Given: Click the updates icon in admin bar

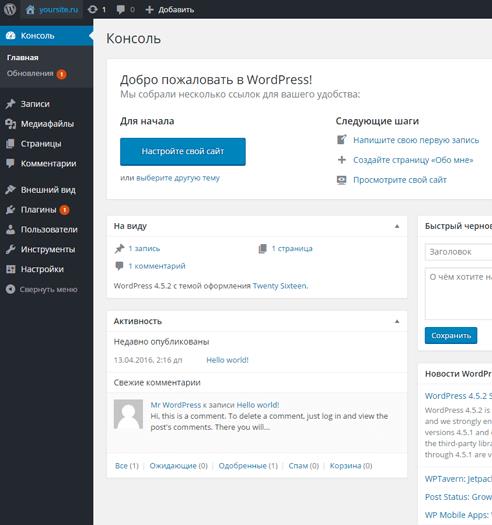Looking at the screenshot, I should 93,9.
